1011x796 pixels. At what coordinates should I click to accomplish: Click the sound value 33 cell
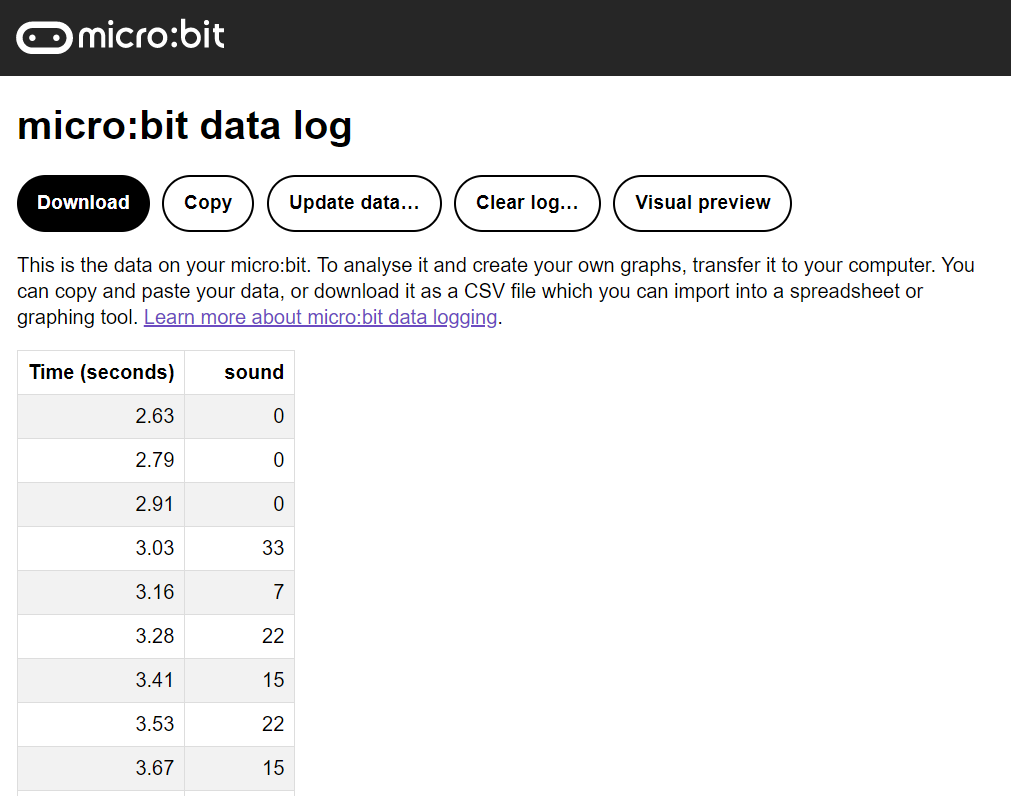click(x=240, y=548)
